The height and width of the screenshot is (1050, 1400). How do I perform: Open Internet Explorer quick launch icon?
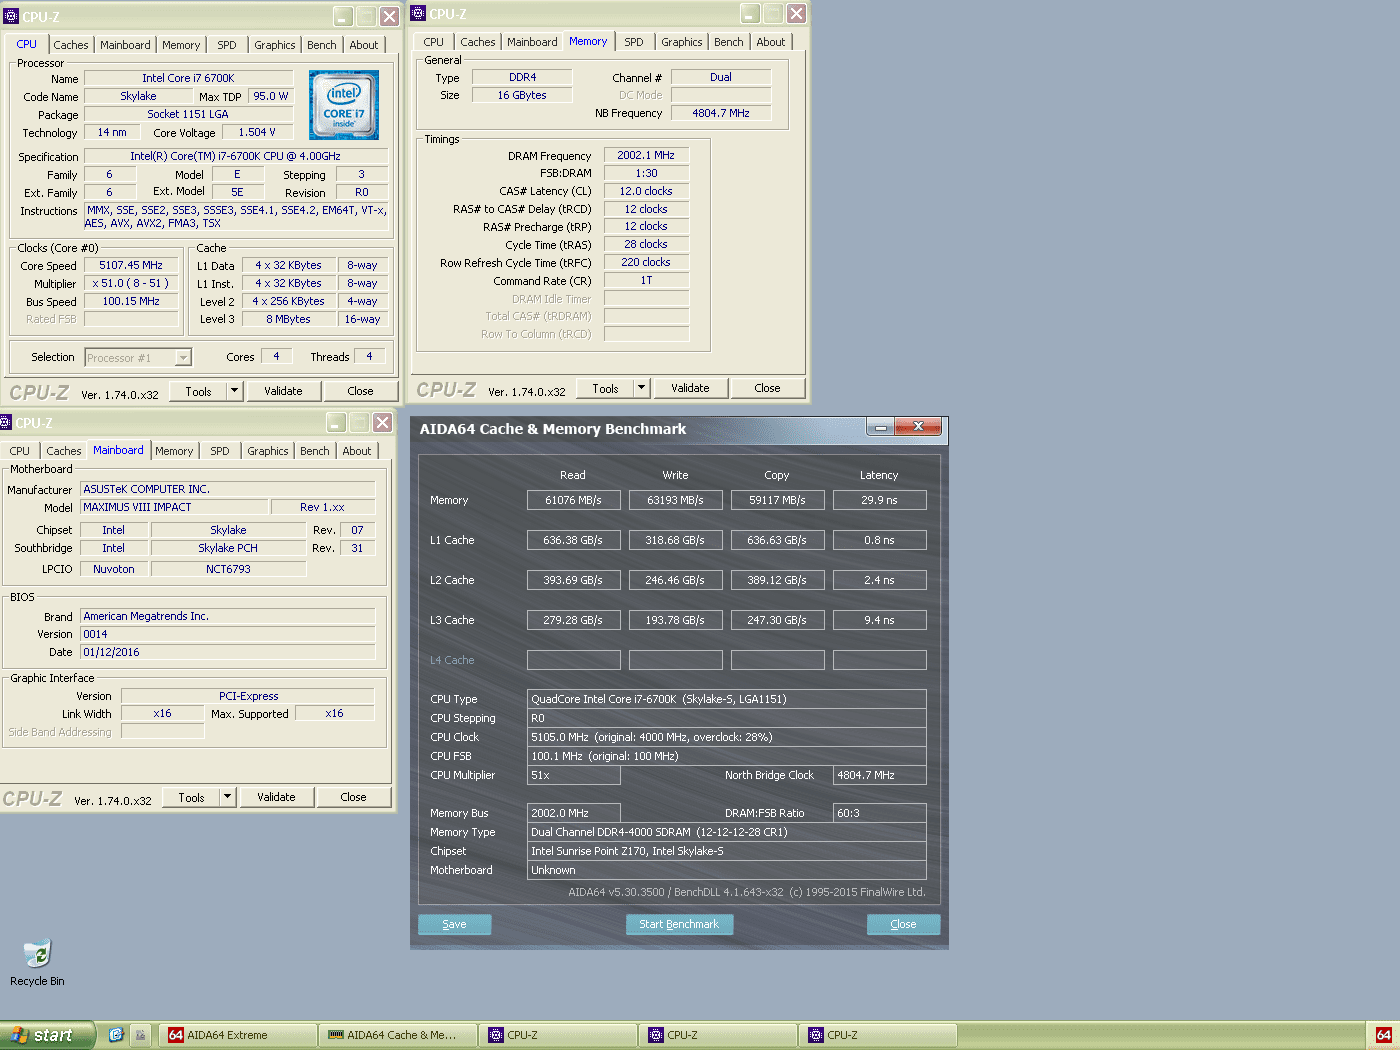(x=116, y=1035)
